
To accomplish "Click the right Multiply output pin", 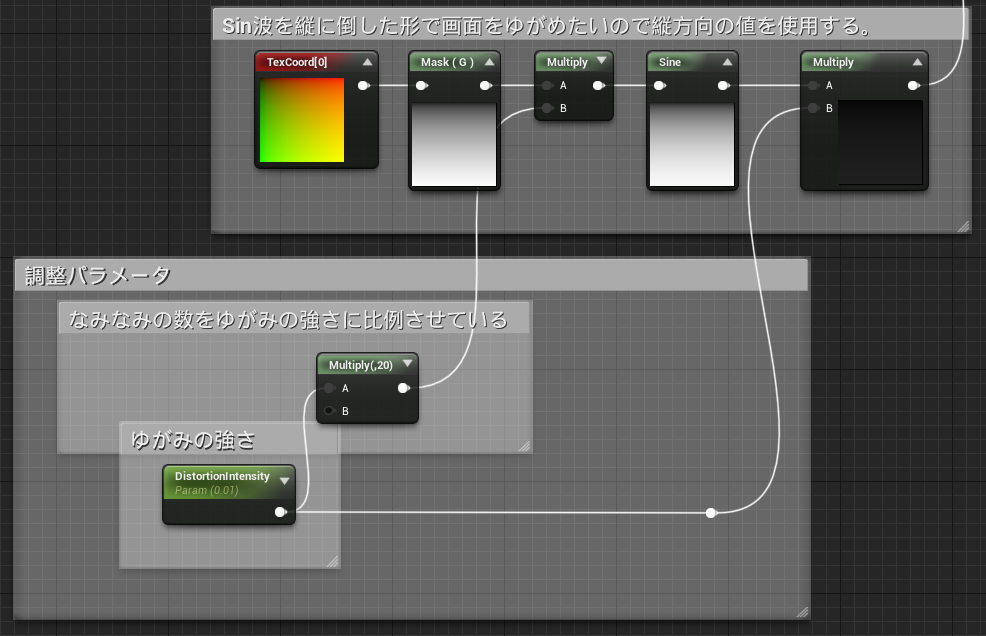I will pos(914,86).
